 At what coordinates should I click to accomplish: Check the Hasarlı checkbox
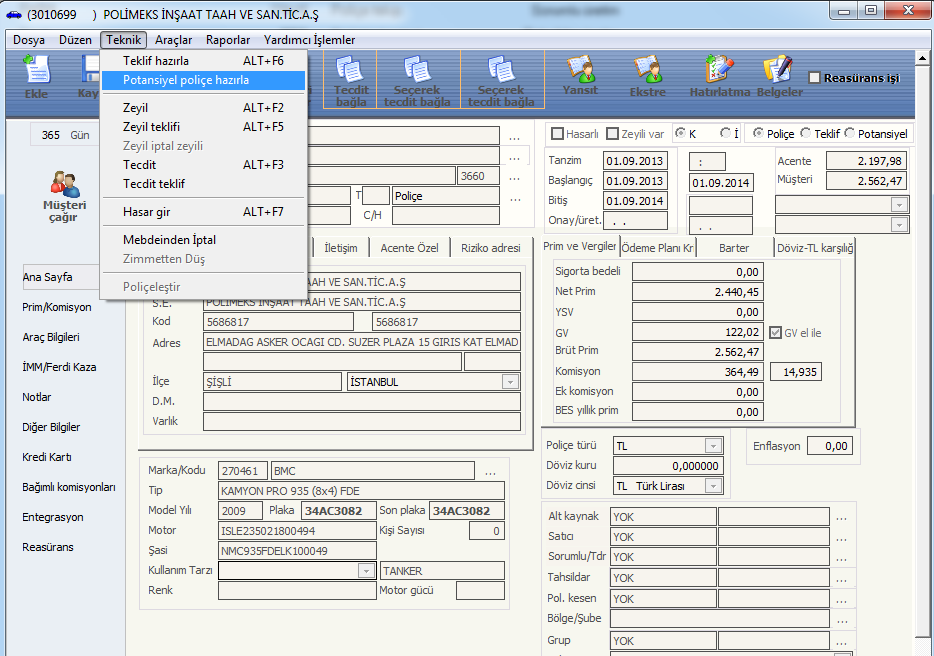[x=558, y=134]
